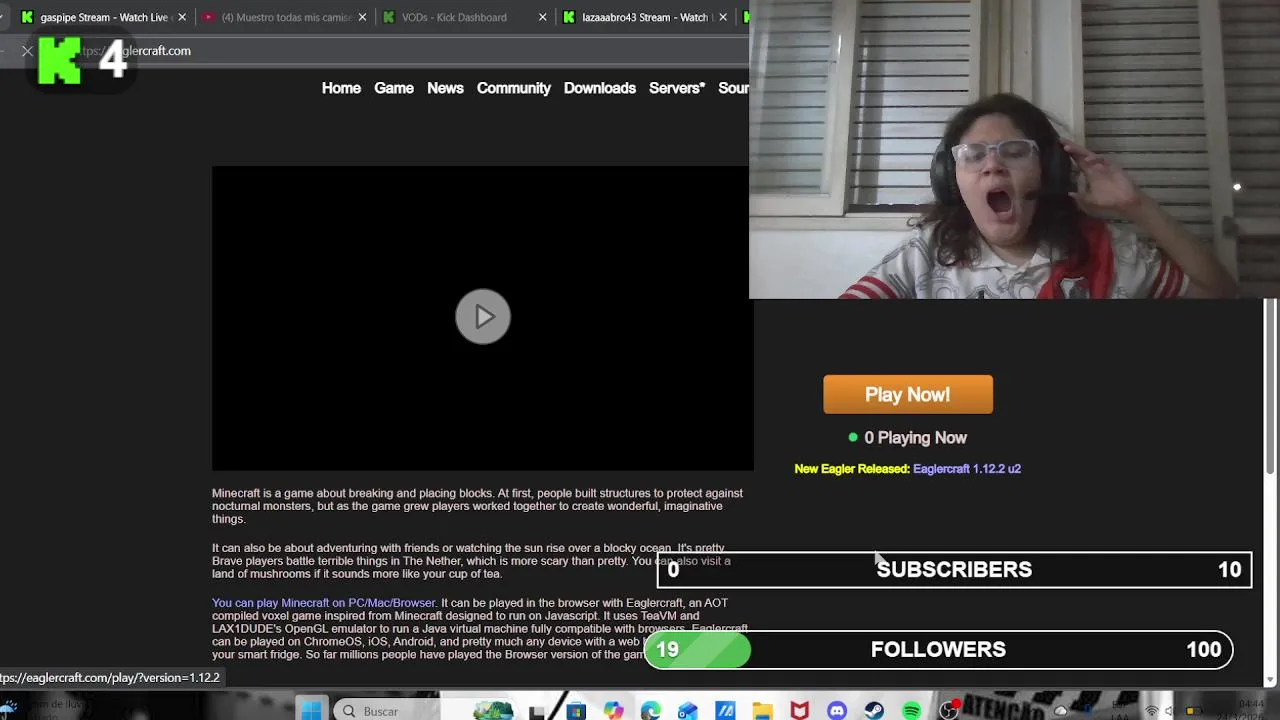Stop page loading with the X button
This screenshot has width=1280, height=720.
(27, 51)
